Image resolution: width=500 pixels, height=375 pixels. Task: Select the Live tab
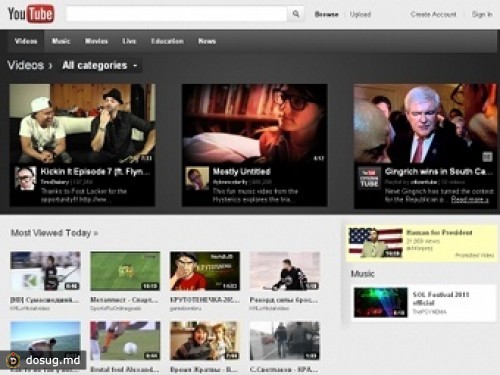tap(129, 41)
